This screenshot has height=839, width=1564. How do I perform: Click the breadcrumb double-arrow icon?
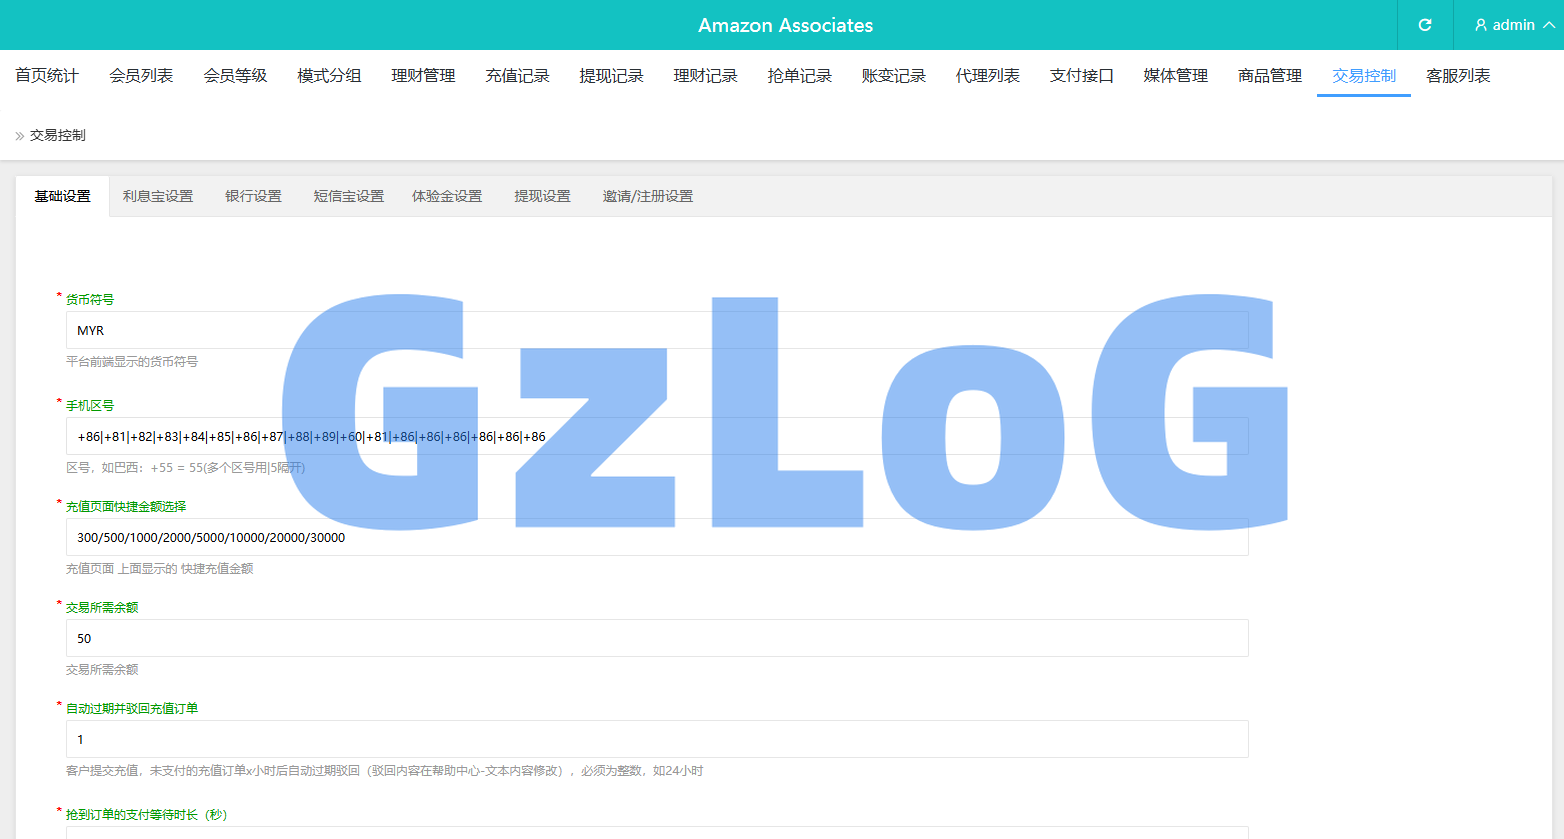click(x=19, y=136)
